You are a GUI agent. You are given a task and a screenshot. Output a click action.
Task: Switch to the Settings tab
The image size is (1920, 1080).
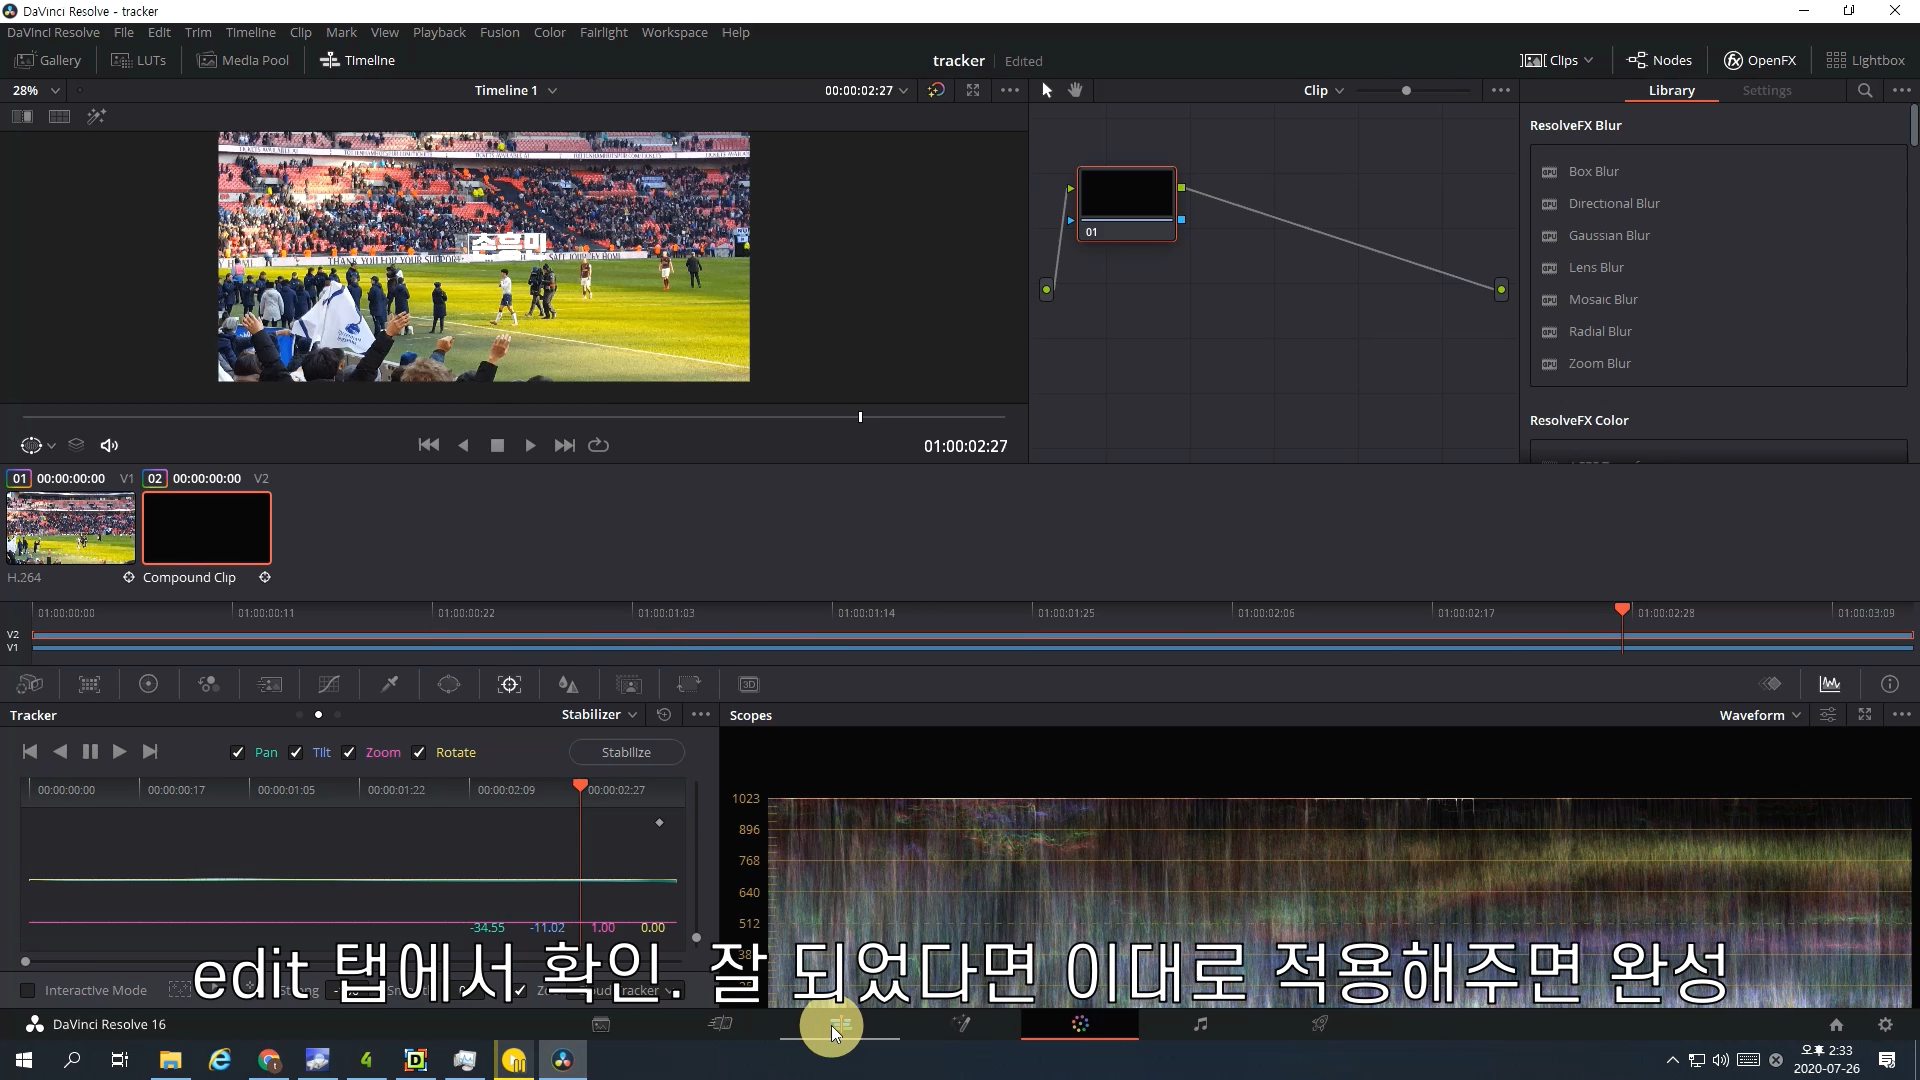pyautogui.click(x=1766, y=90)
